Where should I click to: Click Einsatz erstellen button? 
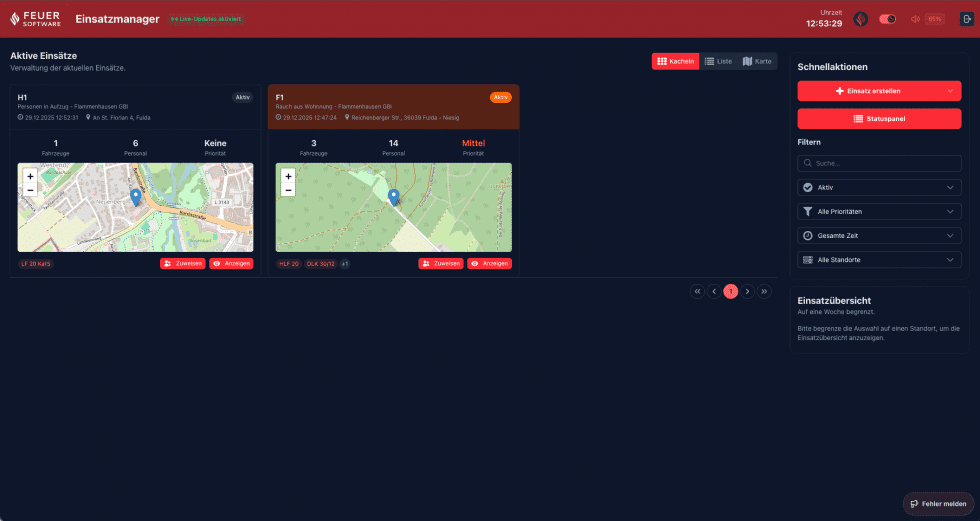[x=869, y=91]
